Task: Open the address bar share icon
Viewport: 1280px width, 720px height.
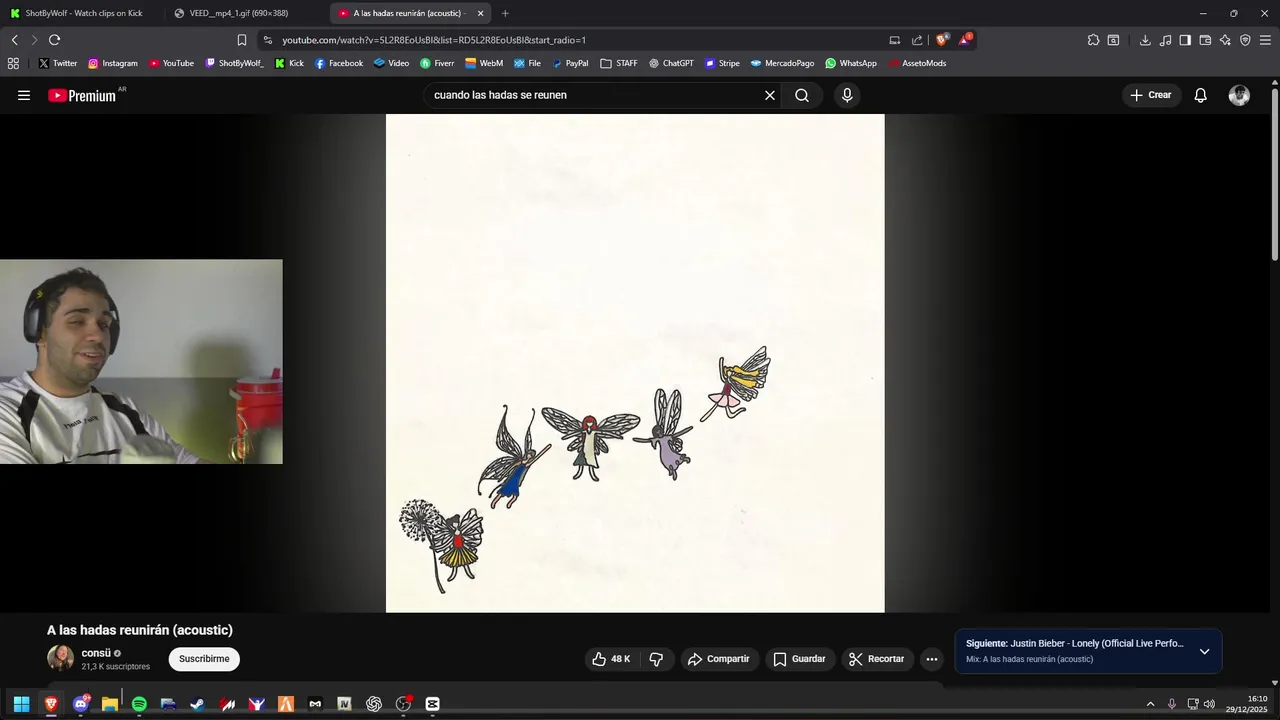Action: pyautogui.click(x=917, y=40)
